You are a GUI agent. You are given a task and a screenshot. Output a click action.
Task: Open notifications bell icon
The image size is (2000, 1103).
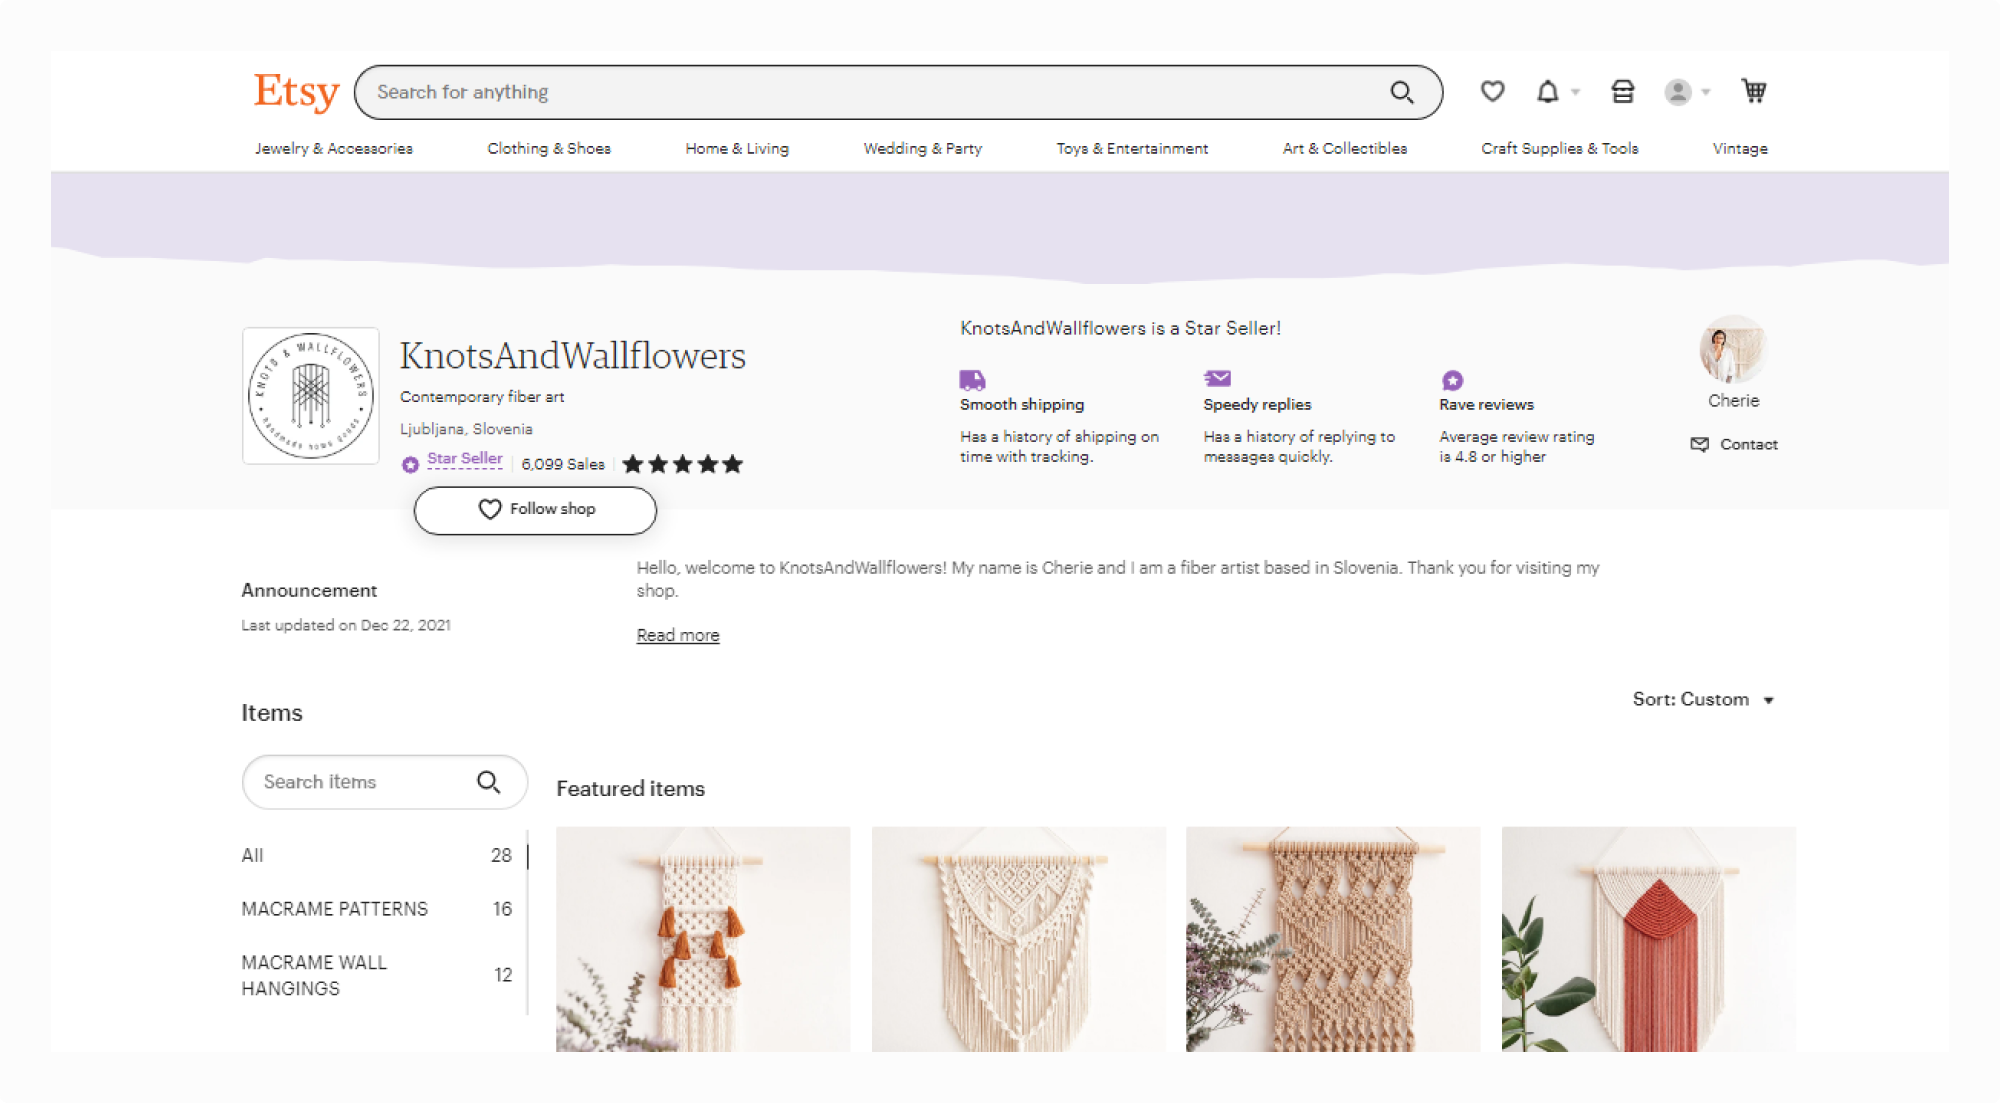tap(1547, 91)
